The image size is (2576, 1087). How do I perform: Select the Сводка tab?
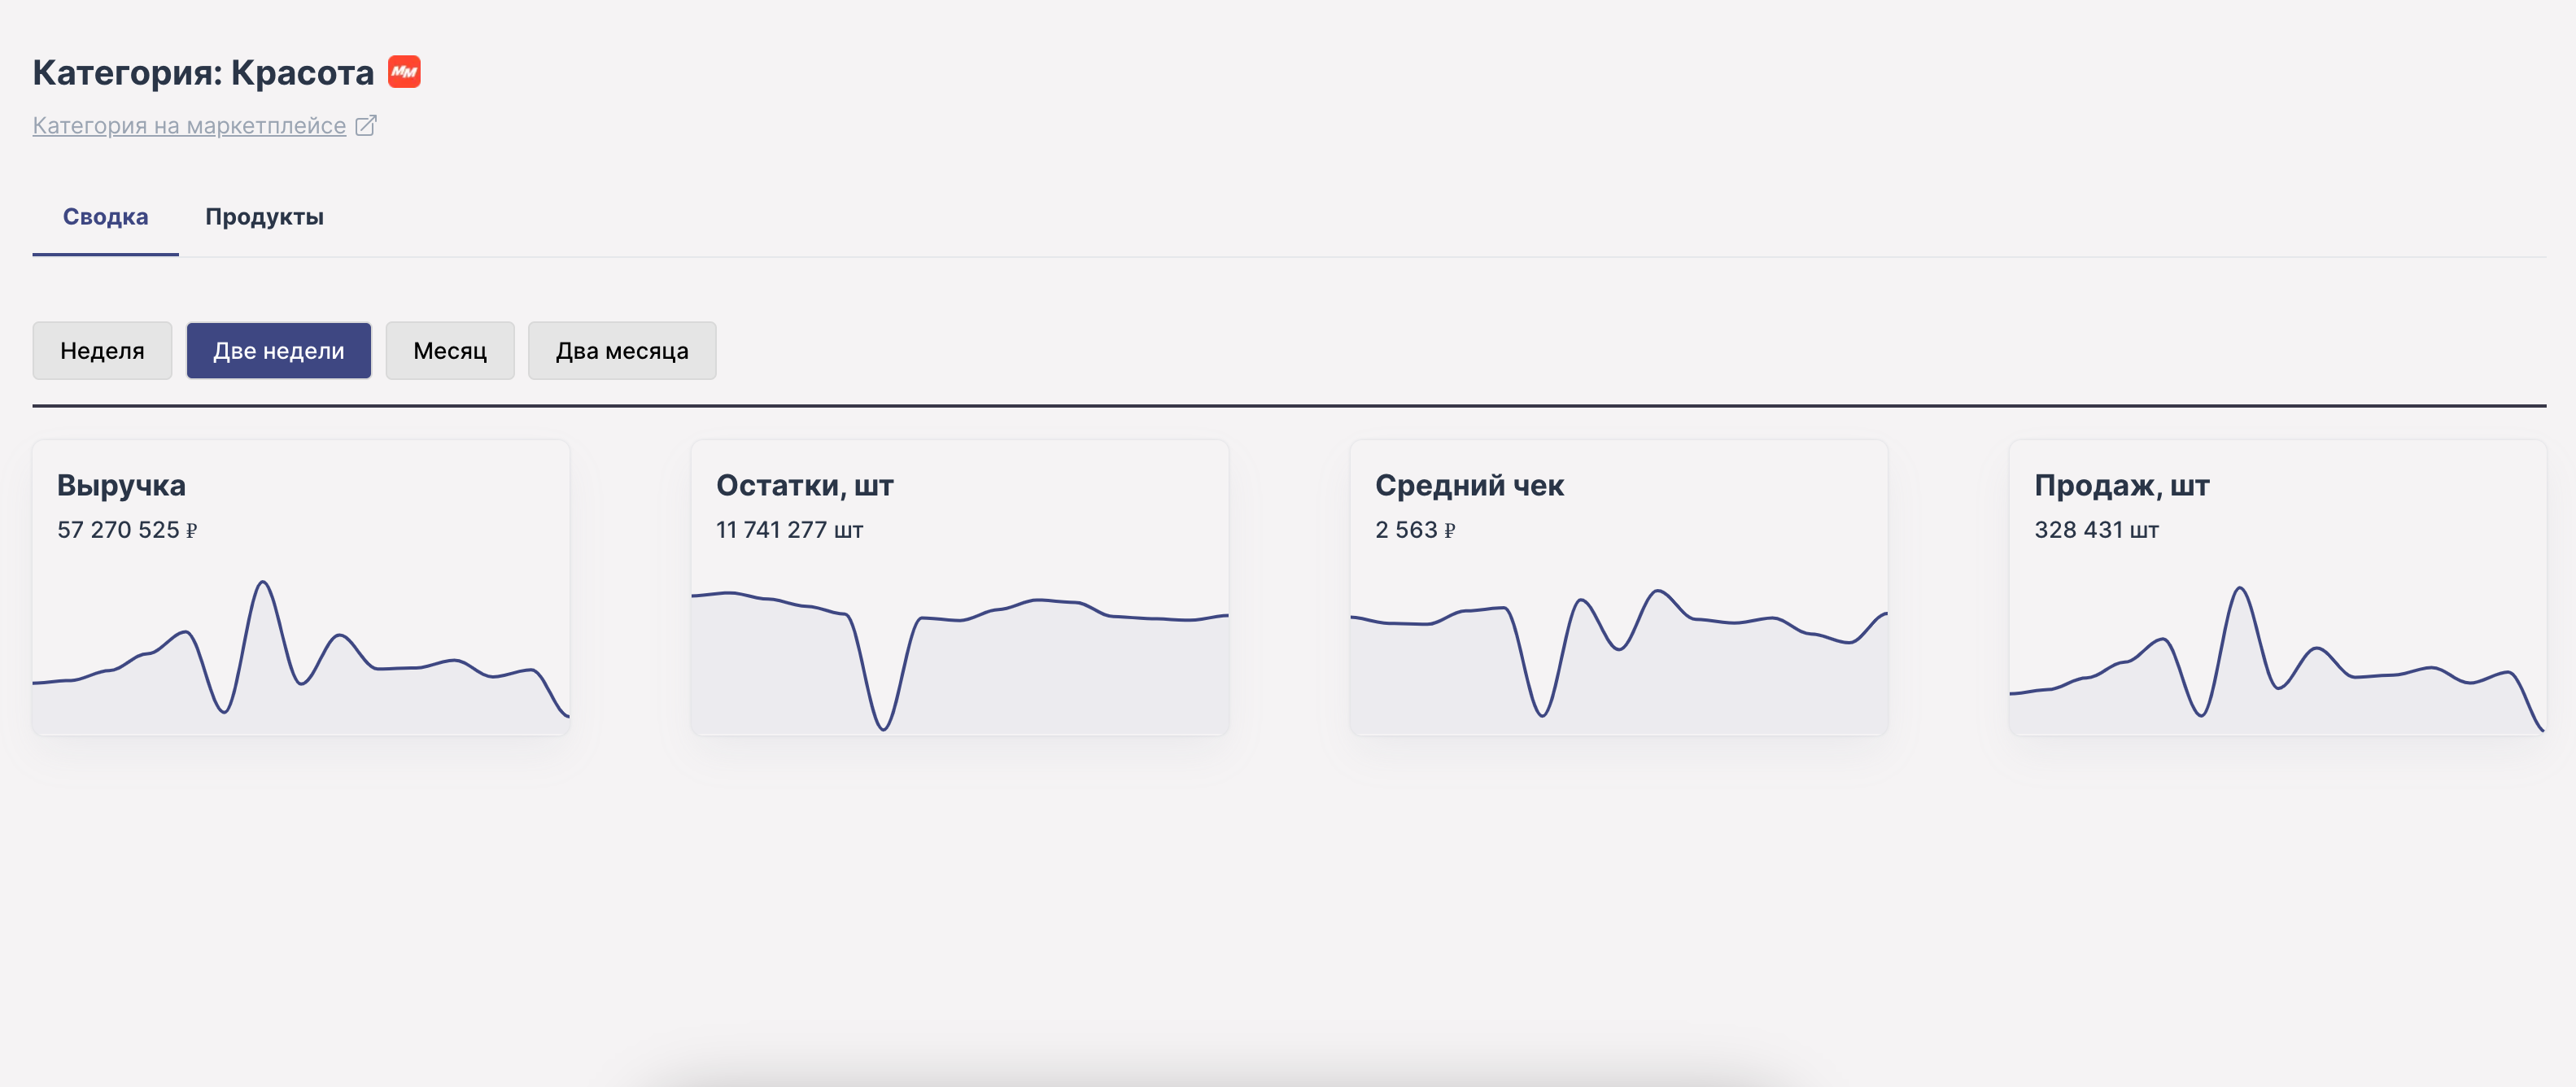point(105,216)
